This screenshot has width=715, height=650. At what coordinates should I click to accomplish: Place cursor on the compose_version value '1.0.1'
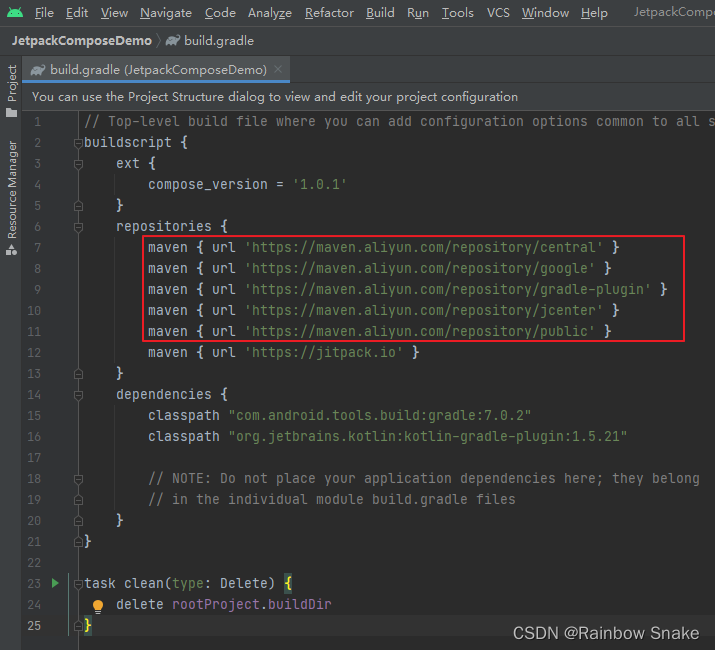[x=319, y=184]
